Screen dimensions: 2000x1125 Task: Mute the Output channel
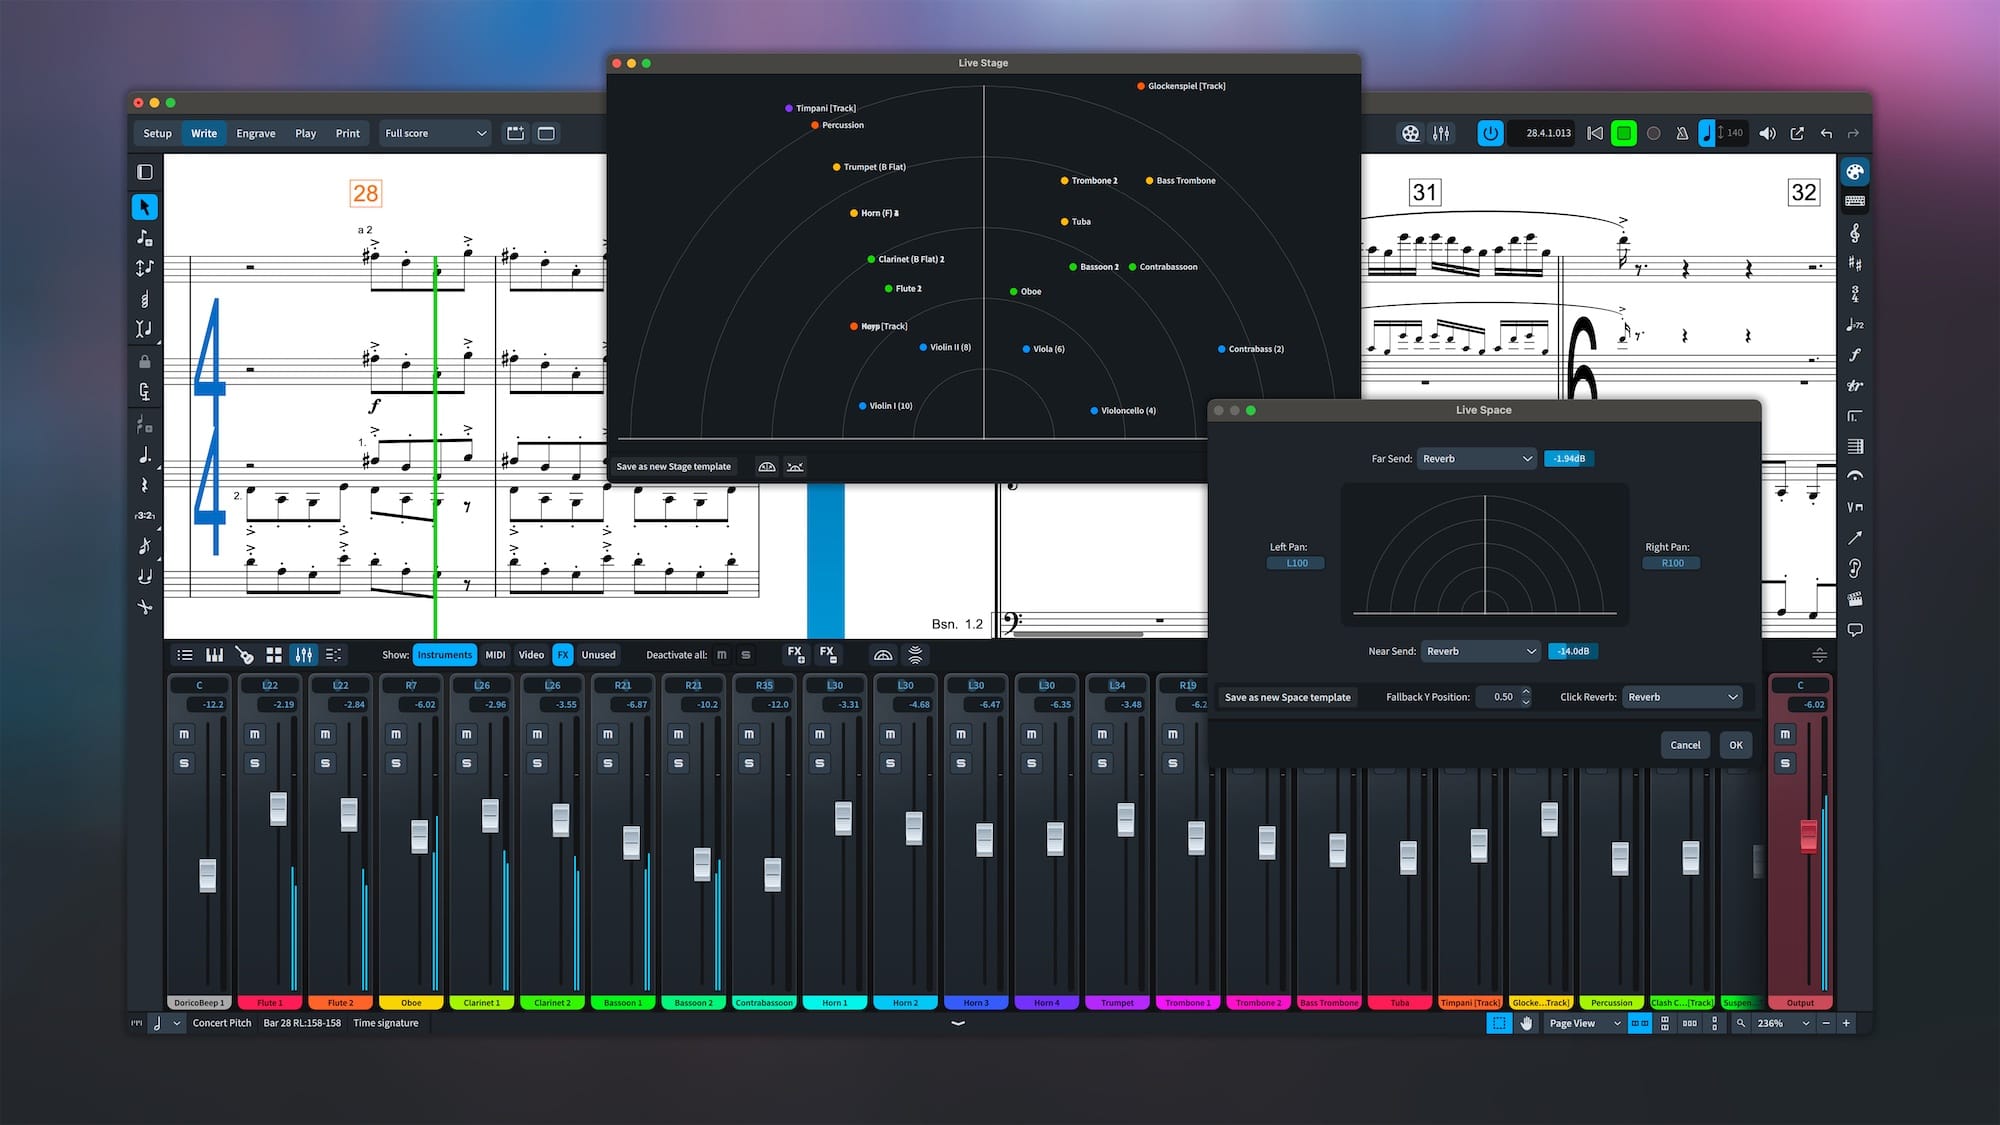tap(1785, 734)
